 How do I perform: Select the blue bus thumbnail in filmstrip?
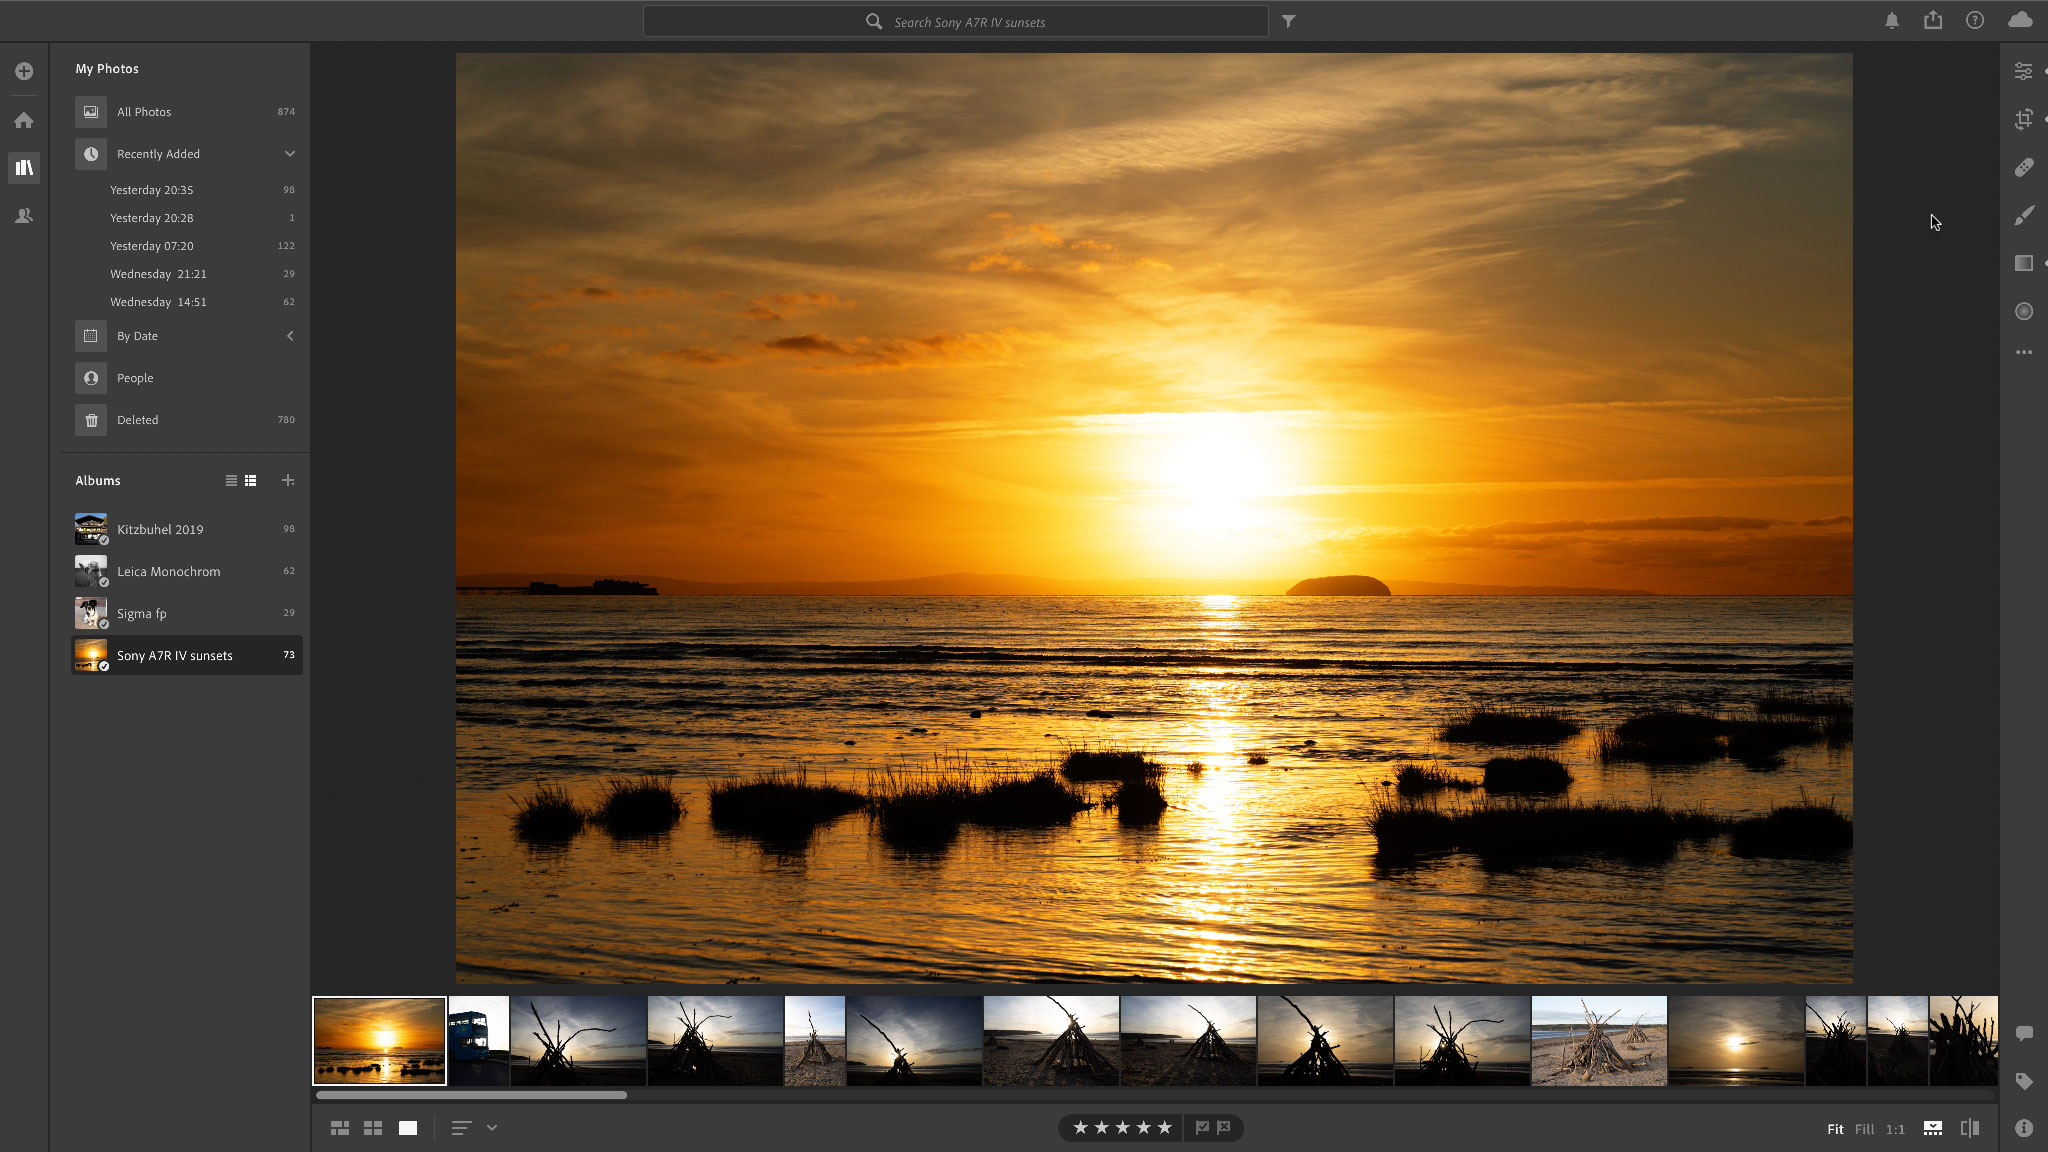point(478,1040)
